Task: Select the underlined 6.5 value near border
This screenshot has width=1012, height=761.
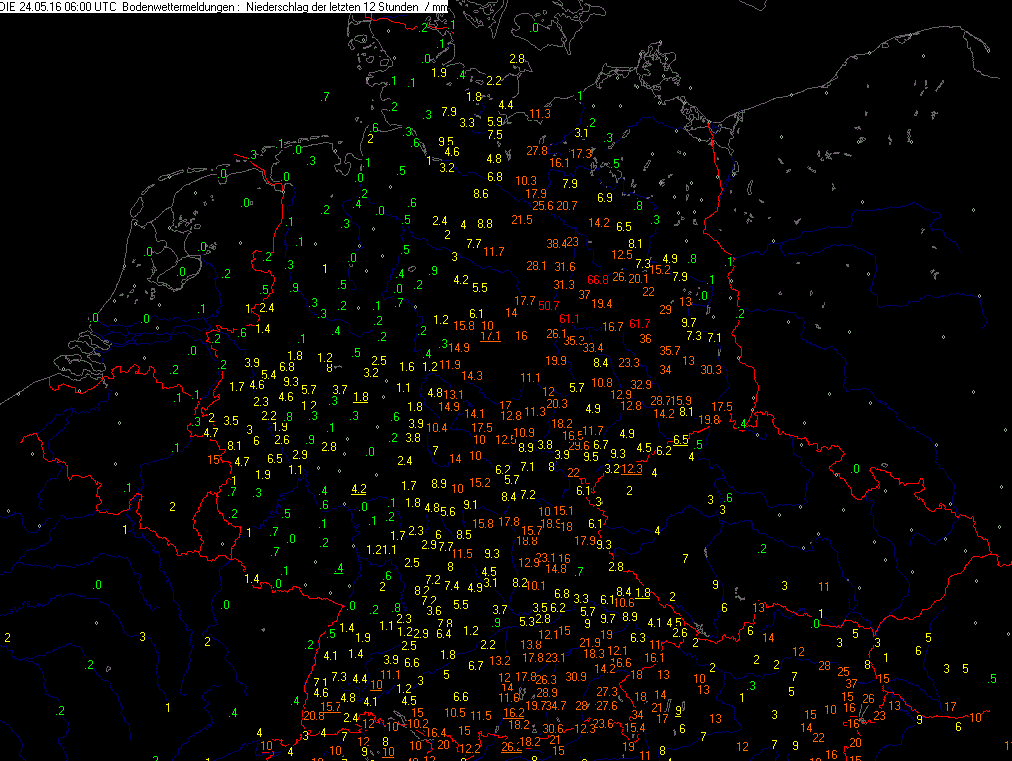Action: [x=680, y=440]
